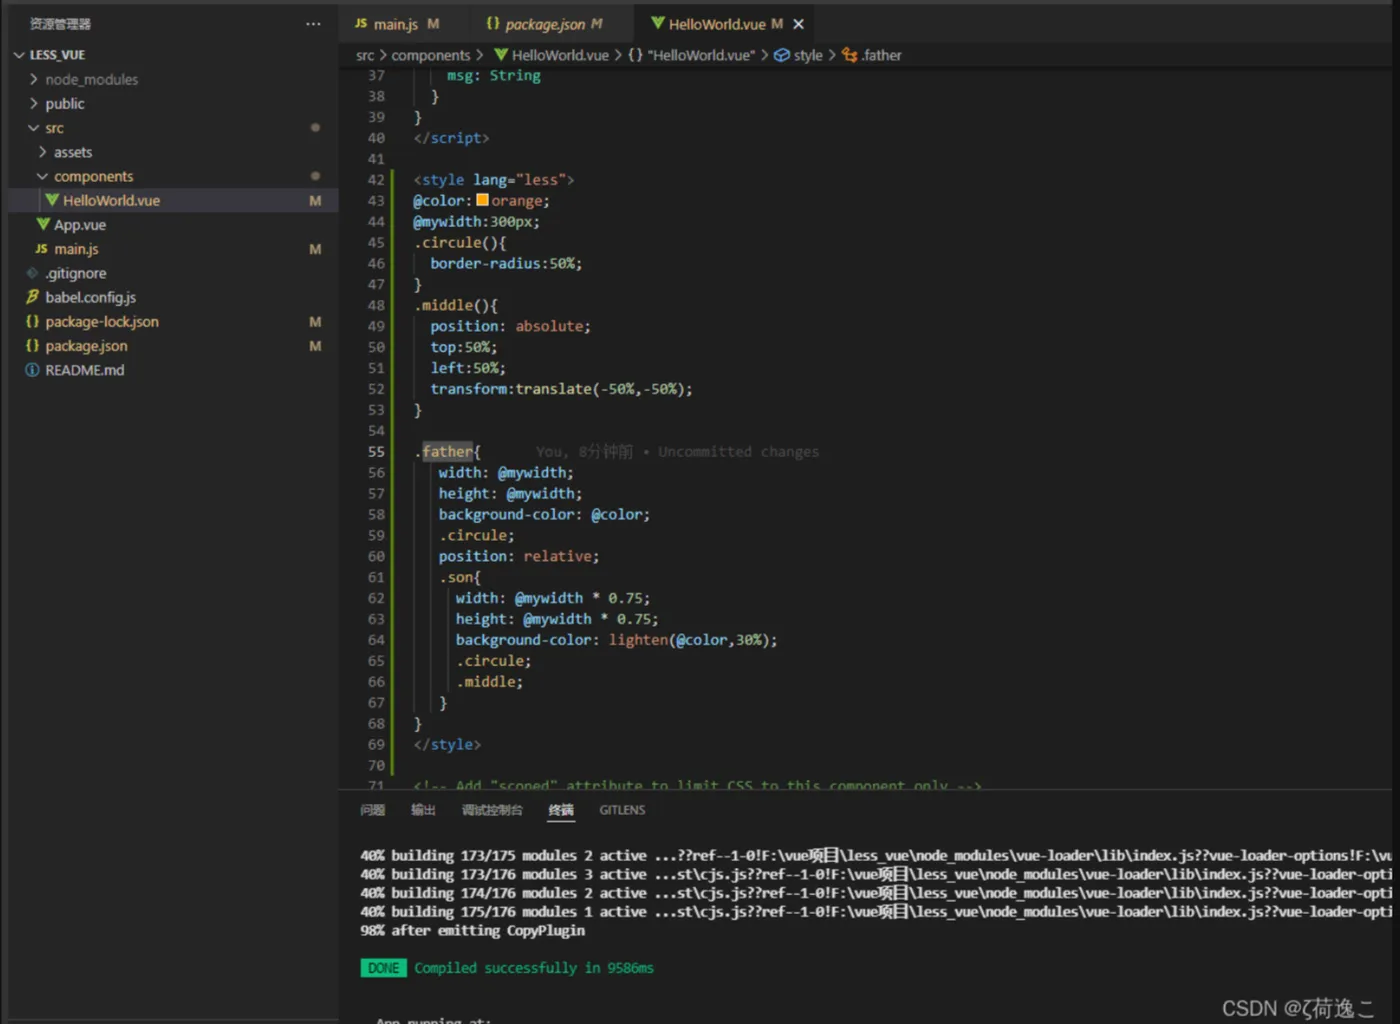Click the .son selector on line 61

(459, 577)
